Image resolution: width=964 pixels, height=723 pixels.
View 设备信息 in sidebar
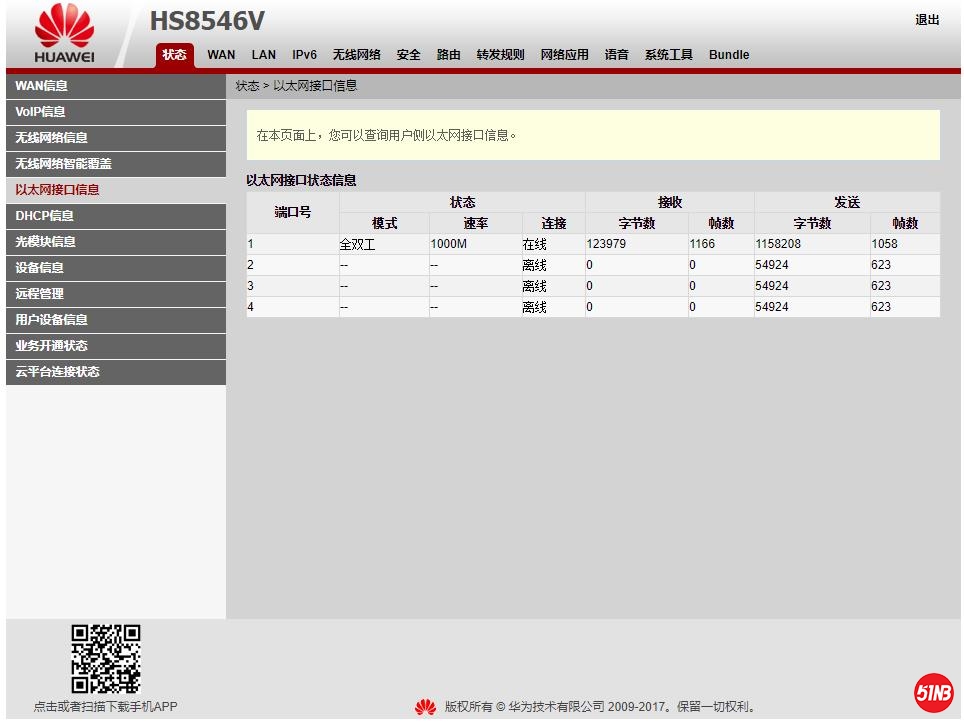click(x=40, y=268)
